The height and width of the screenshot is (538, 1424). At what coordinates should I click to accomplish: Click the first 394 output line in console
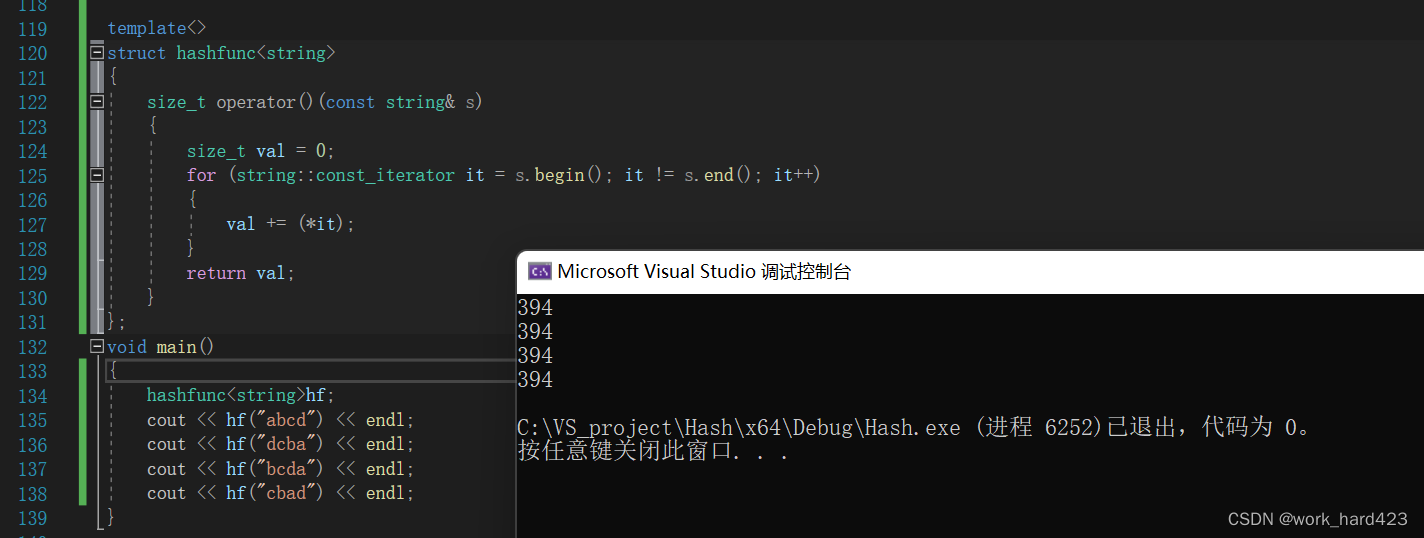(535, 308)
